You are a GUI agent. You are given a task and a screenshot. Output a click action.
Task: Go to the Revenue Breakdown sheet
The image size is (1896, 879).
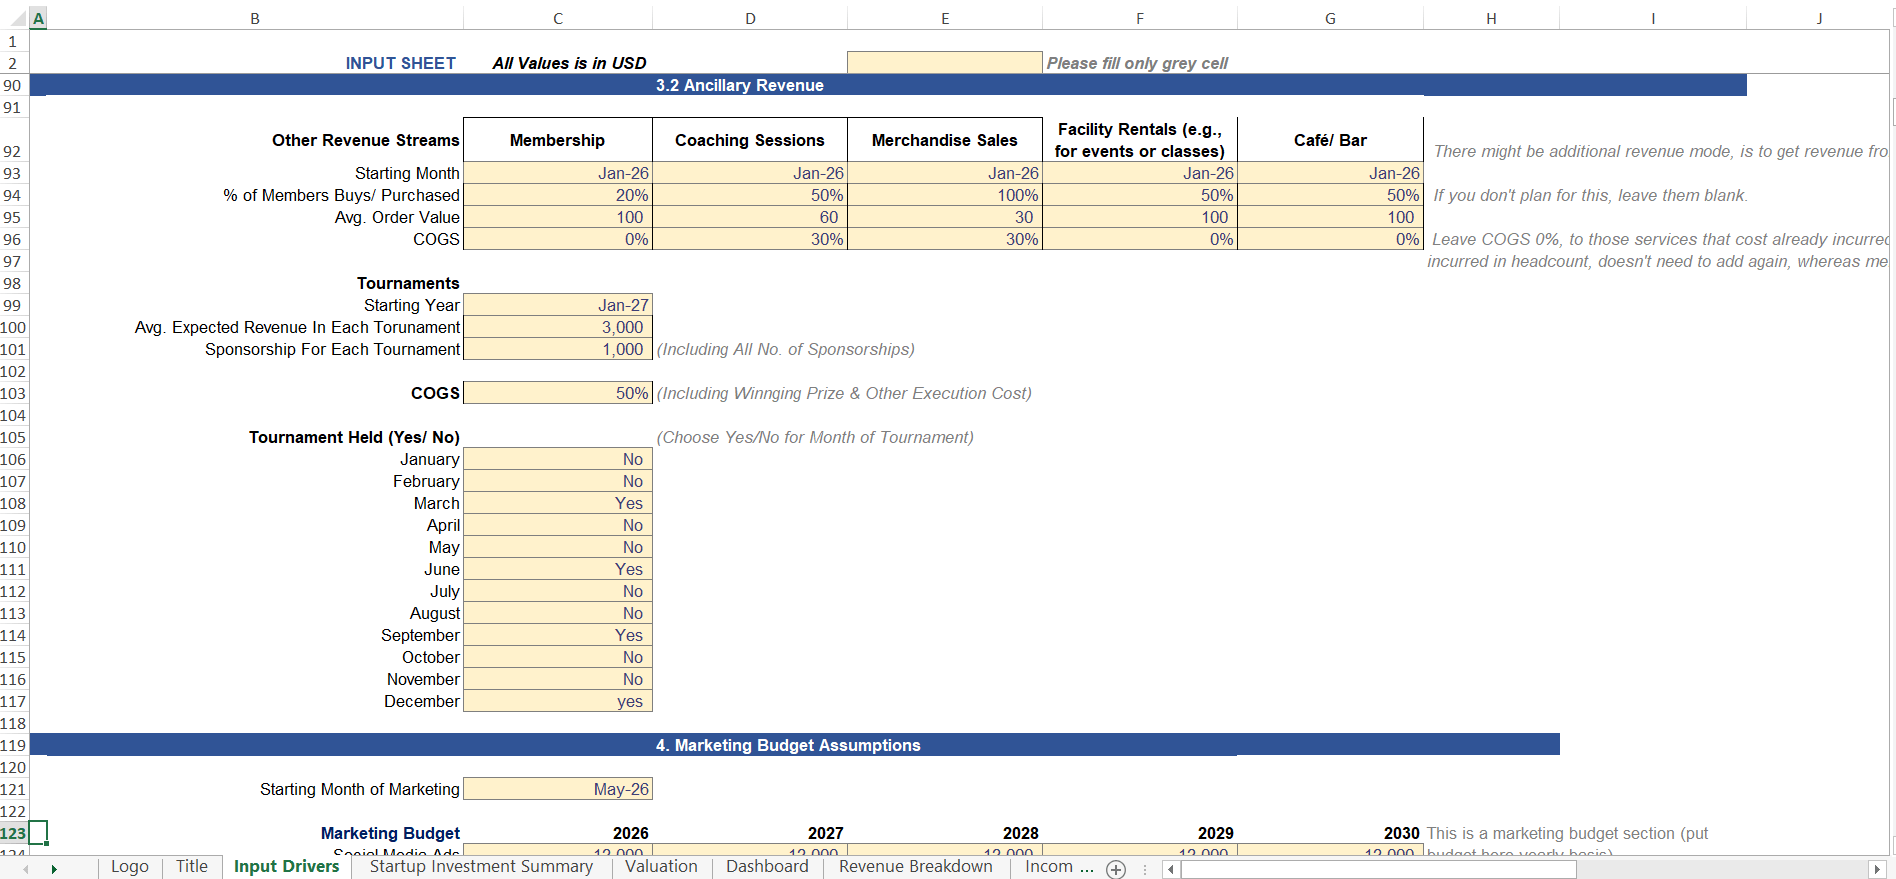coord(915,867)
